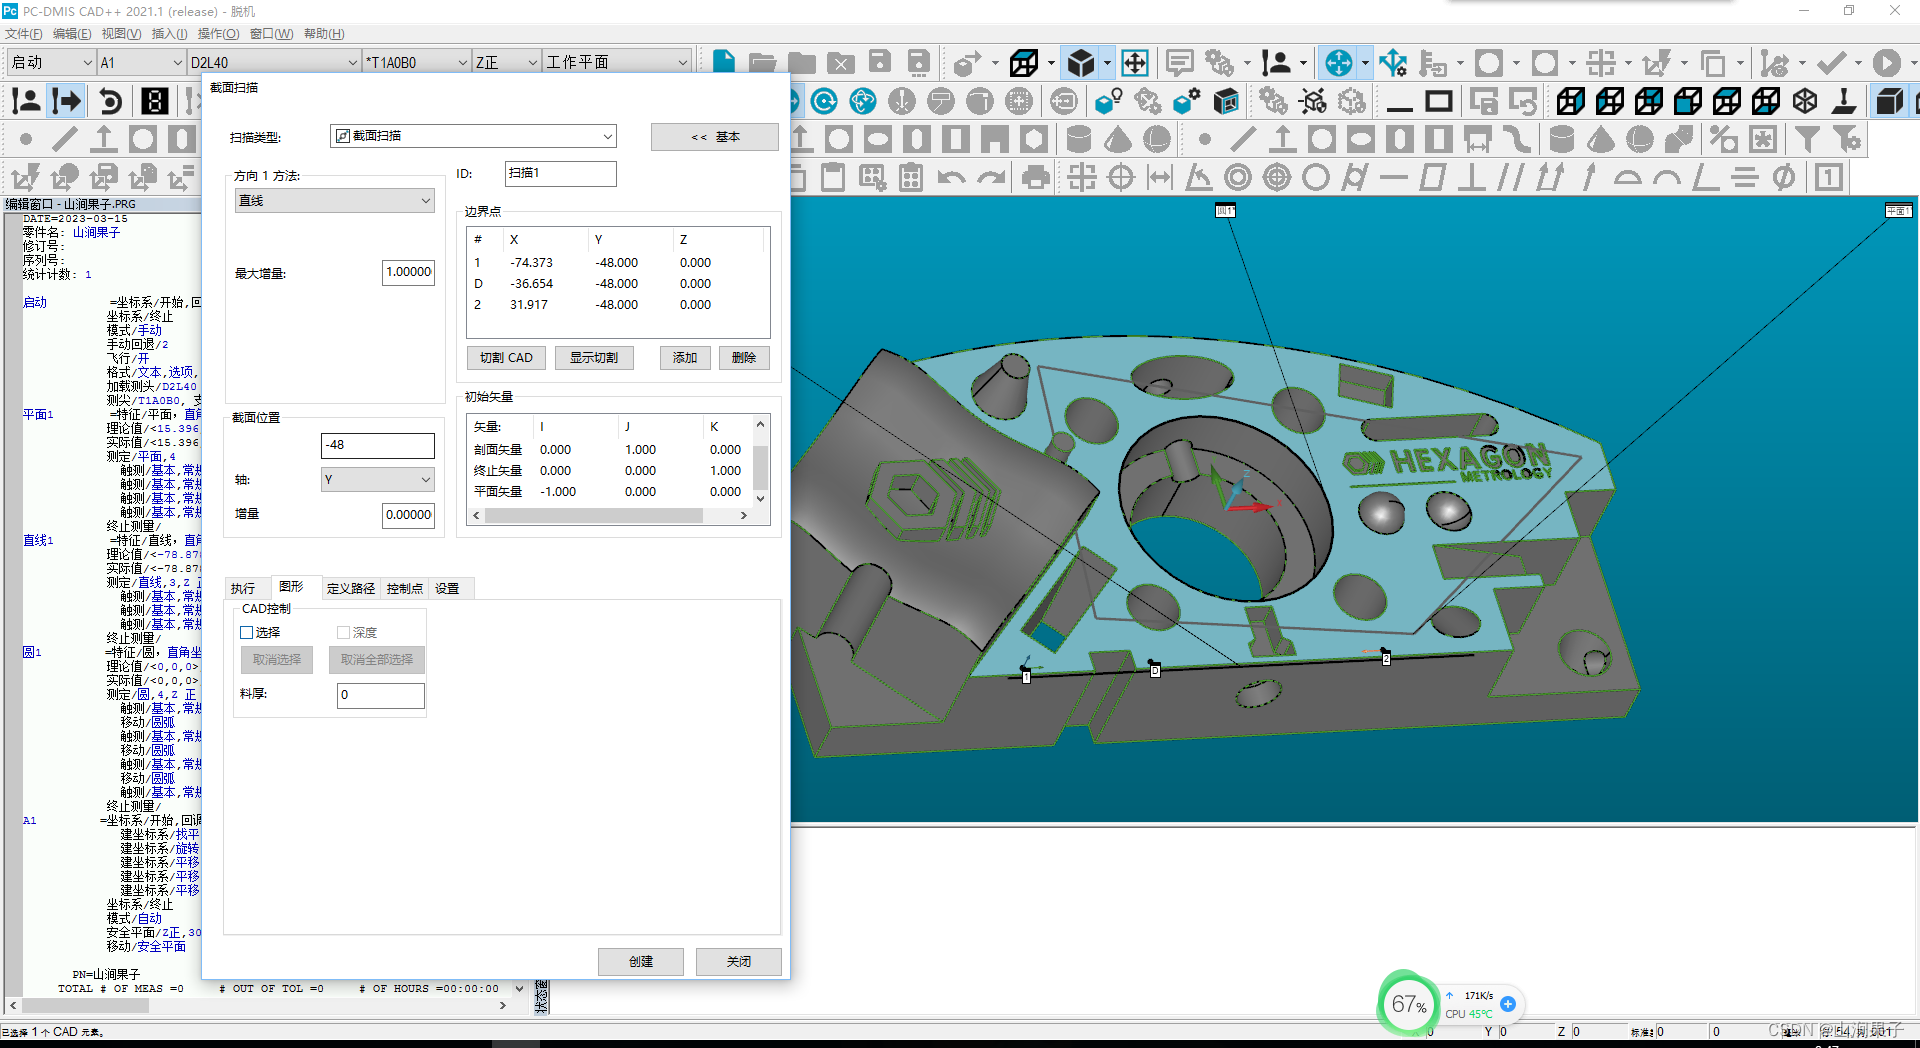Click the 初始矢量 table vertical scrollbar
The image size is (1920, 1048).
(760, 461)
